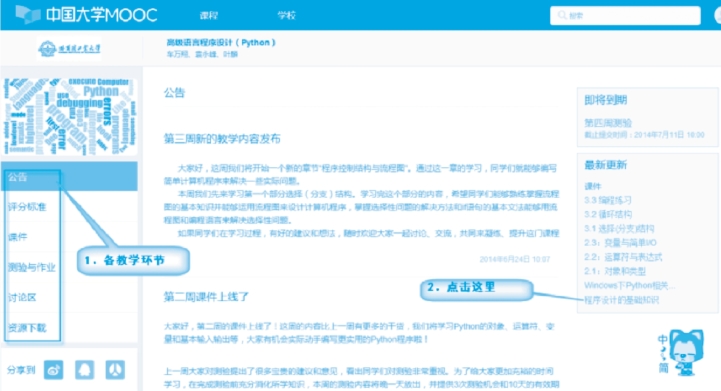This screenshot has width=721, height=391.
Task: Click announcement title 第三周新的教学内容发布
Action: (x=222, y=138)
